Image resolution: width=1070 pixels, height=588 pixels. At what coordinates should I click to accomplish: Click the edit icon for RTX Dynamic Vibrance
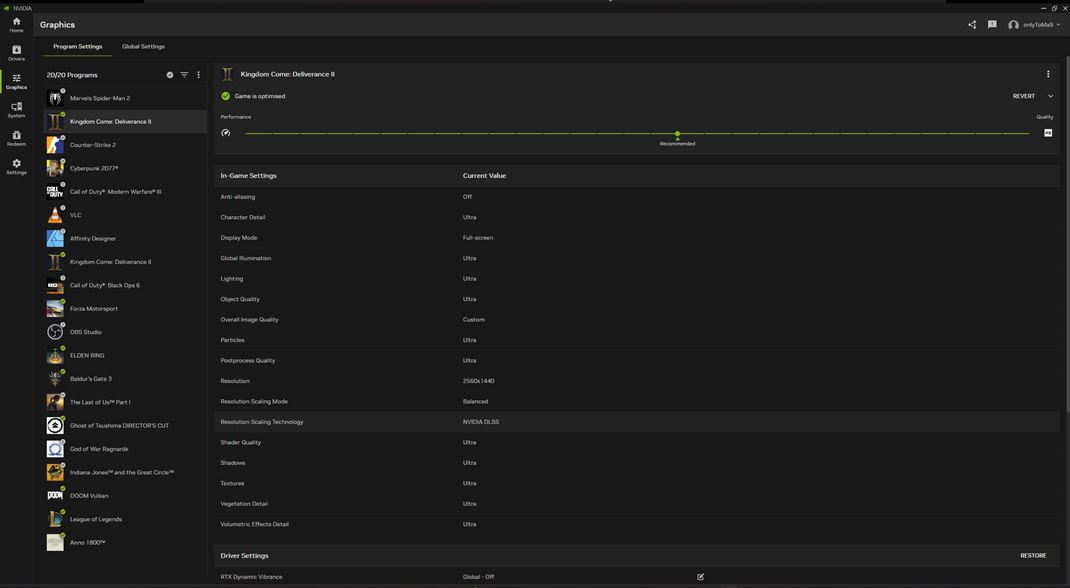tap(700, 577)
